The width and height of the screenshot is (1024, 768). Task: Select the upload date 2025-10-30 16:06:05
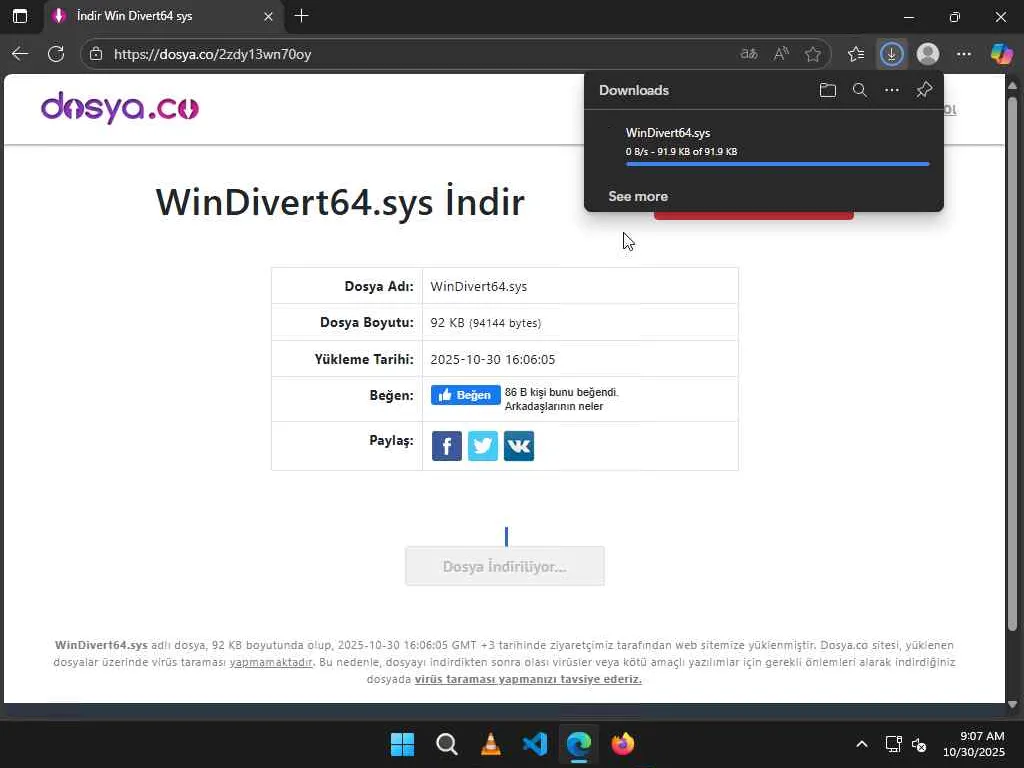coord(492,359)
